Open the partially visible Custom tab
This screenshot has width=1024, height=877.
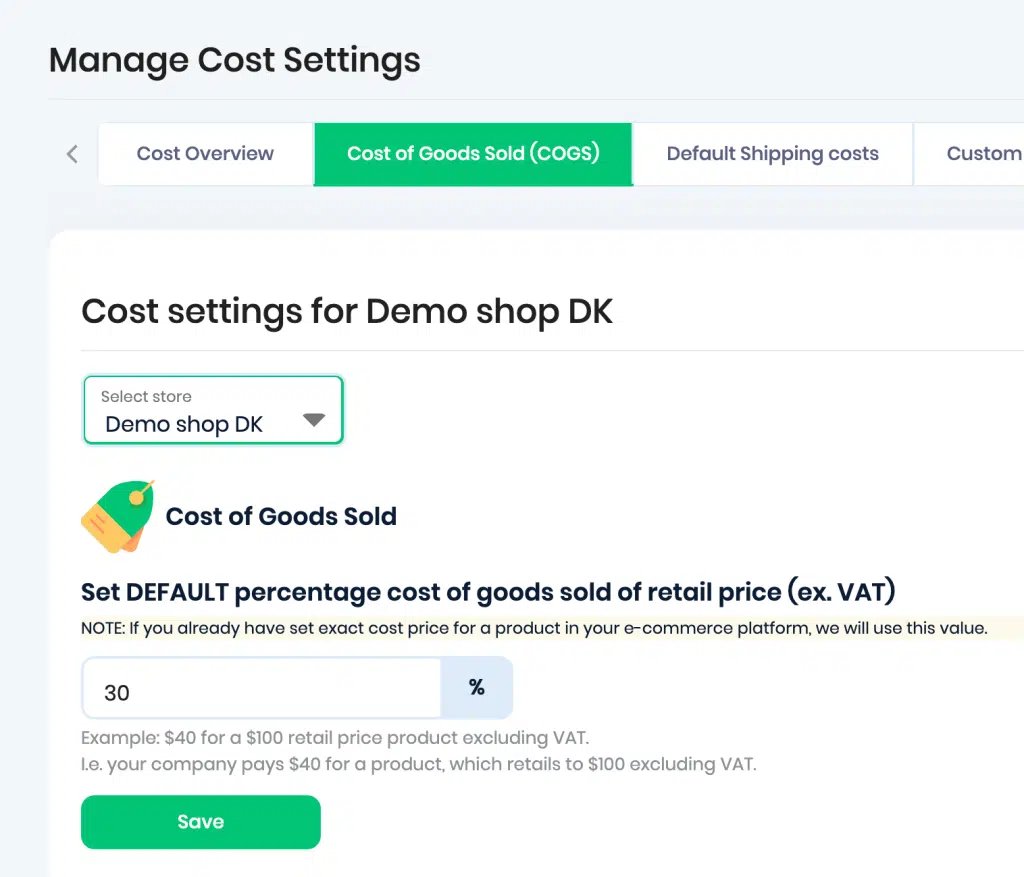point(970,154)
